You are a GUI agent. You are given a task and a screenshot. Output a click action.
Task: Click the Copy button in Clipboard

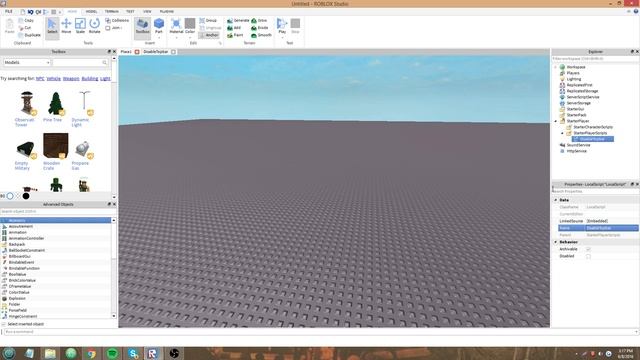[x=26, y=20]
